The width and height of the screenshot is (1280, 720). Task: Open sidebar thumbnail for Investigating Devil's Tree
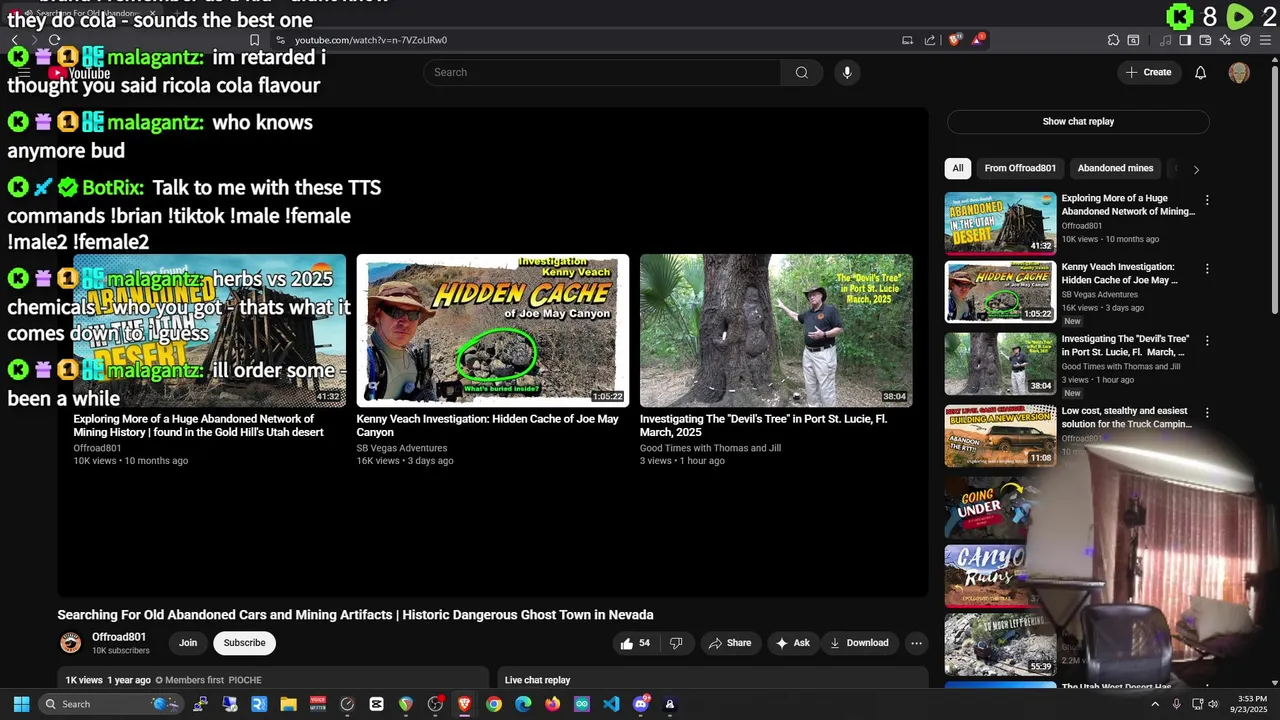1000,364
